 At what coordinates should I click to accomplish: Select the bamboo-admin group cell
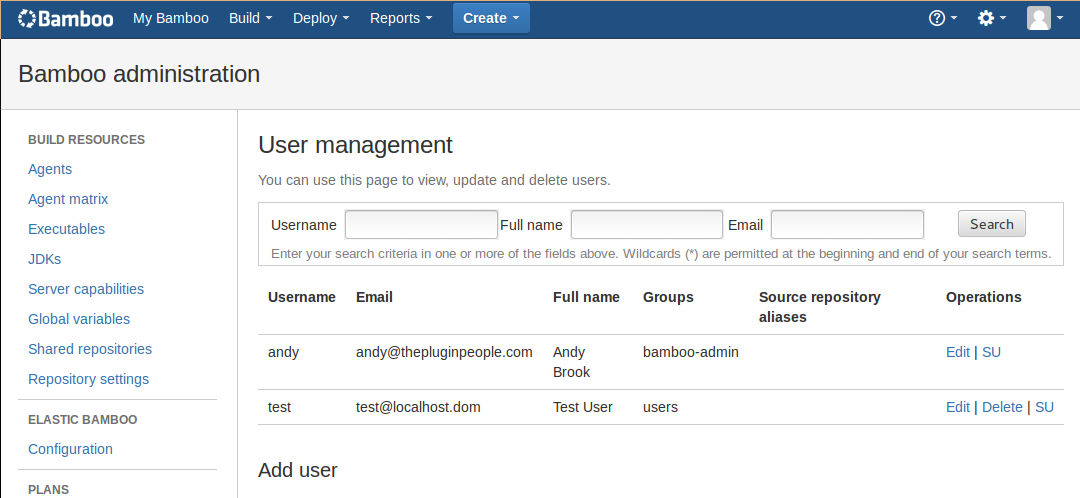(691, 352)
